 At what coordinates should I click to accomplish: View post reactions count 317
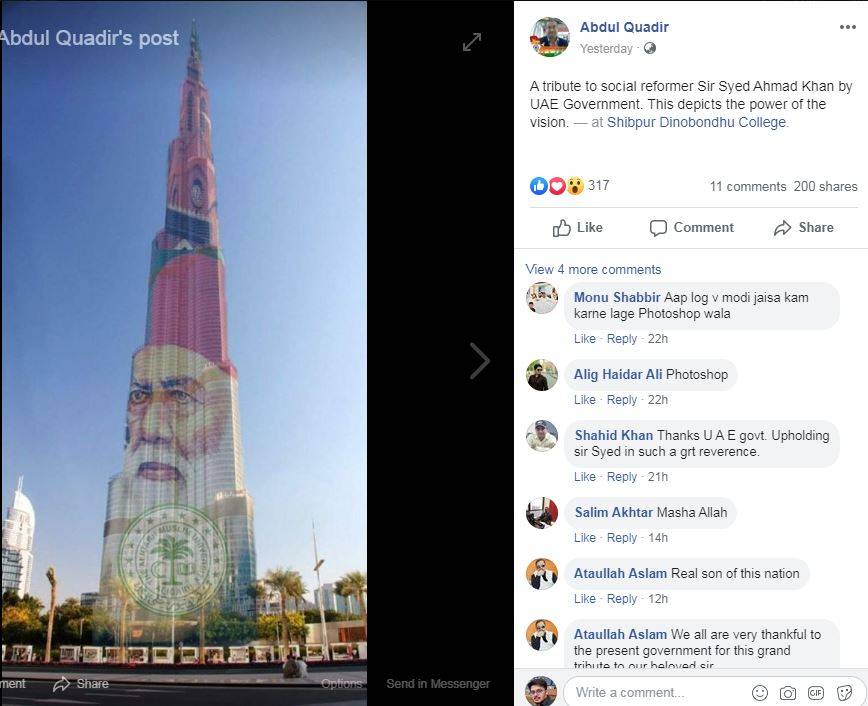[598, 186]
